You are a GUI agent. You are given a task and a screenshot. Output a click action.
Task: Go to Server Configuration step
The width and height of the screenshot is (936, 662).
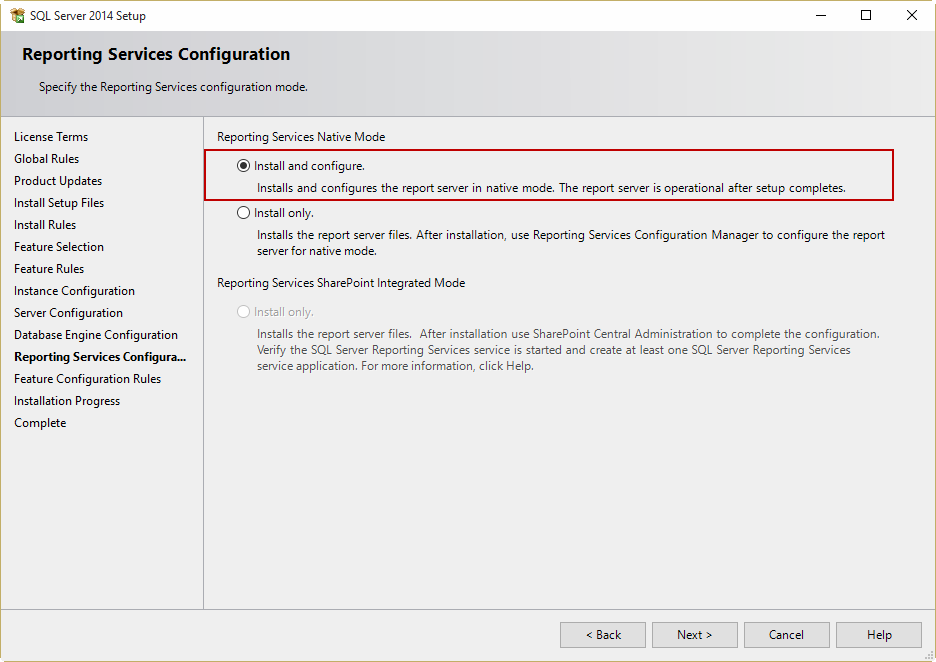68,313
